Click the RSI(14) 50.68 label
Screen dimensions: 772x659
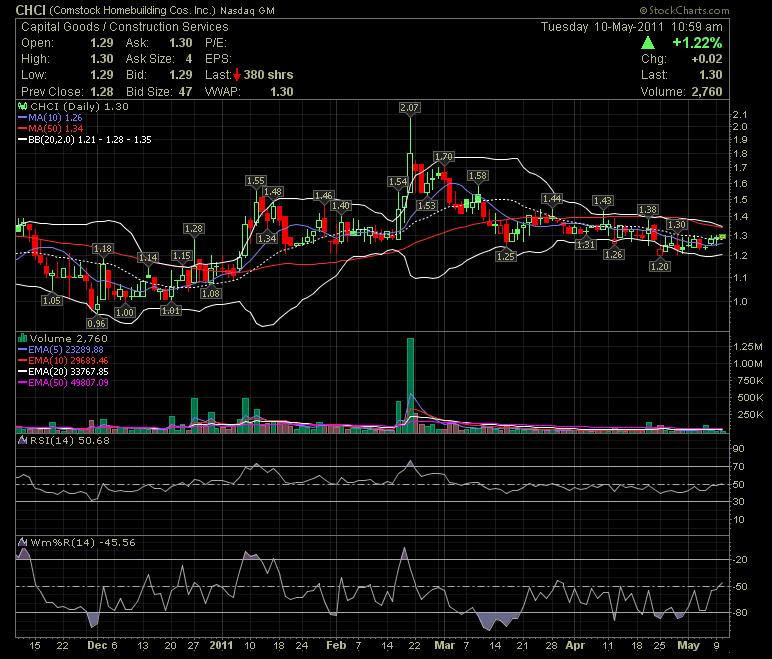(69, 440)
